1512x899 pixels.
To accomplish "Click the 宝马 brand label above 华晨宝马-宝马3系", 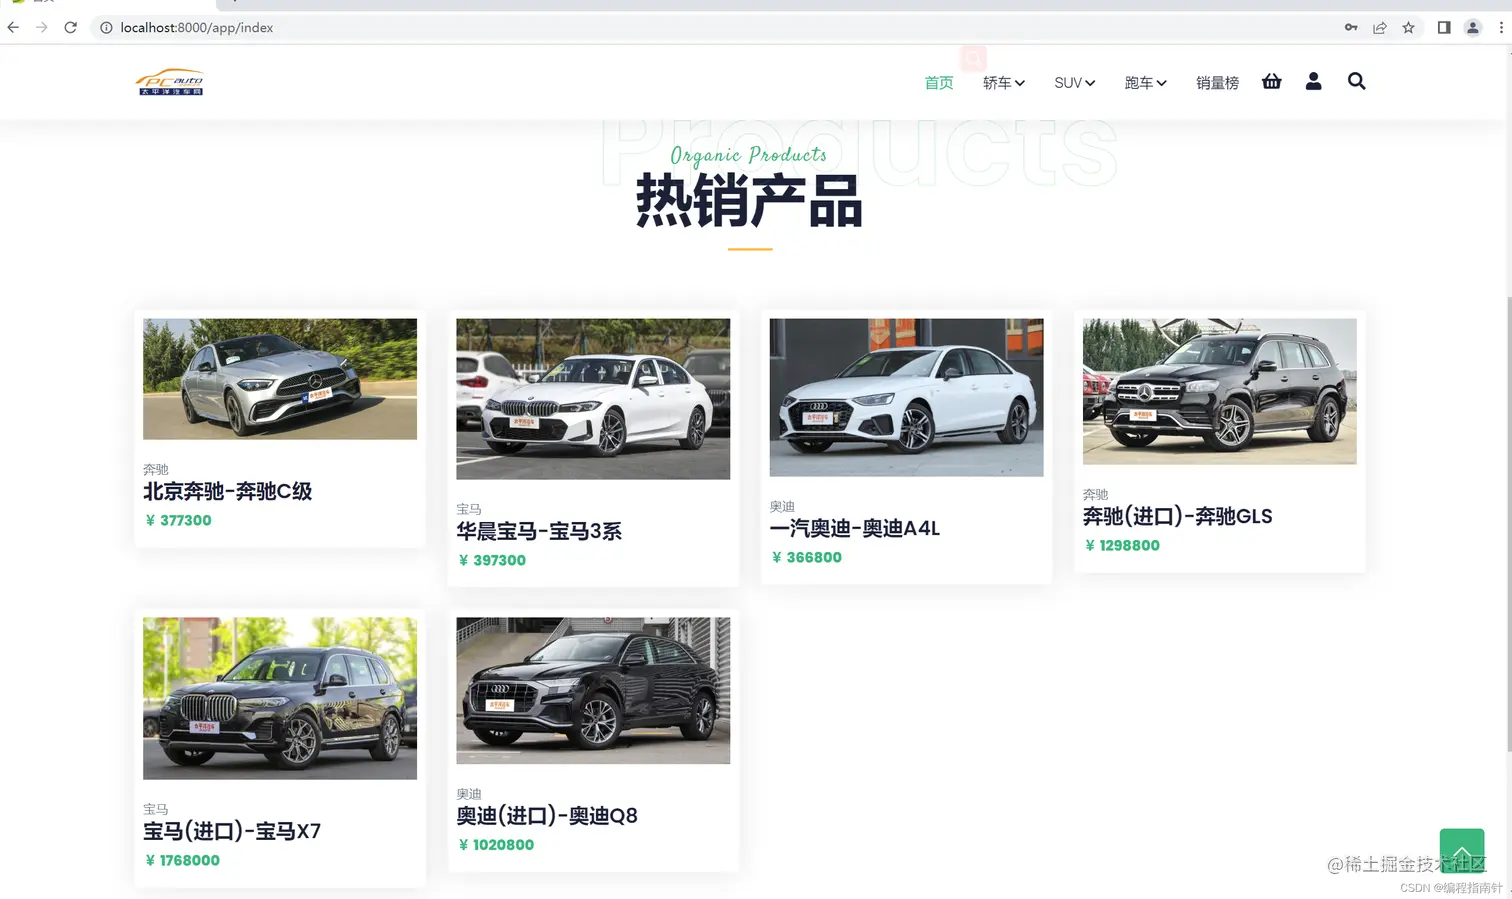I will point(469,509).
